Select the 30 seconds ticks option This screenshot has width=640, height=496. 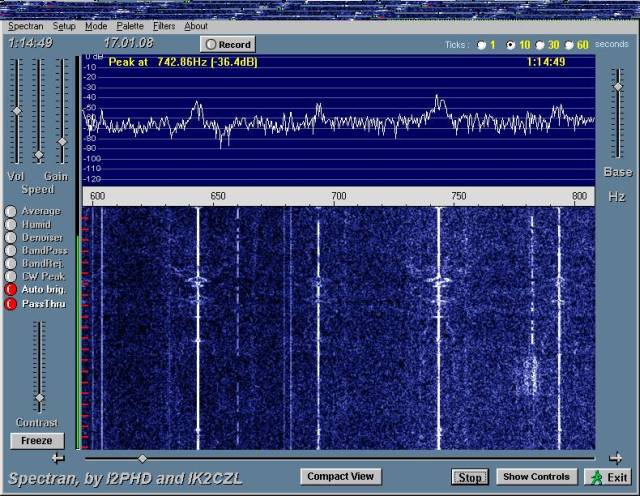540,45
